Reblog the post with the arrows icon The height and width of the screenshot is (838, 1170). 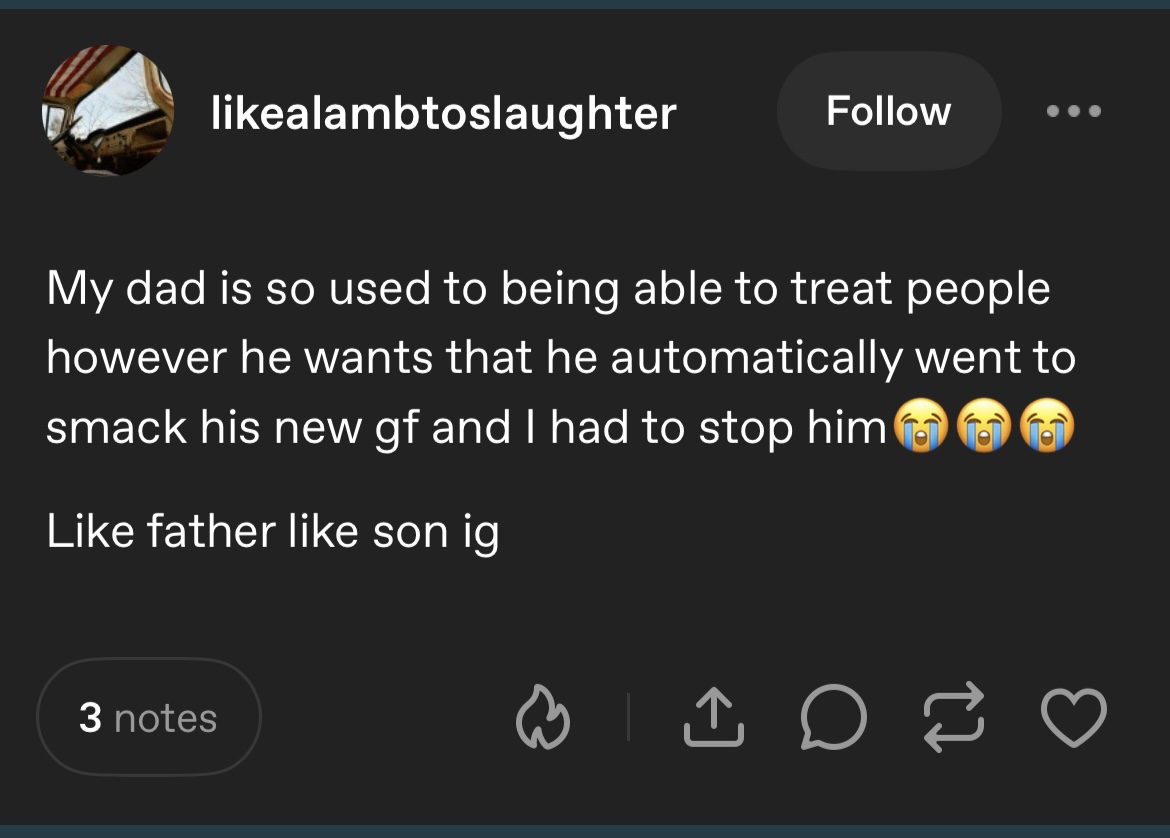point(954,717)
